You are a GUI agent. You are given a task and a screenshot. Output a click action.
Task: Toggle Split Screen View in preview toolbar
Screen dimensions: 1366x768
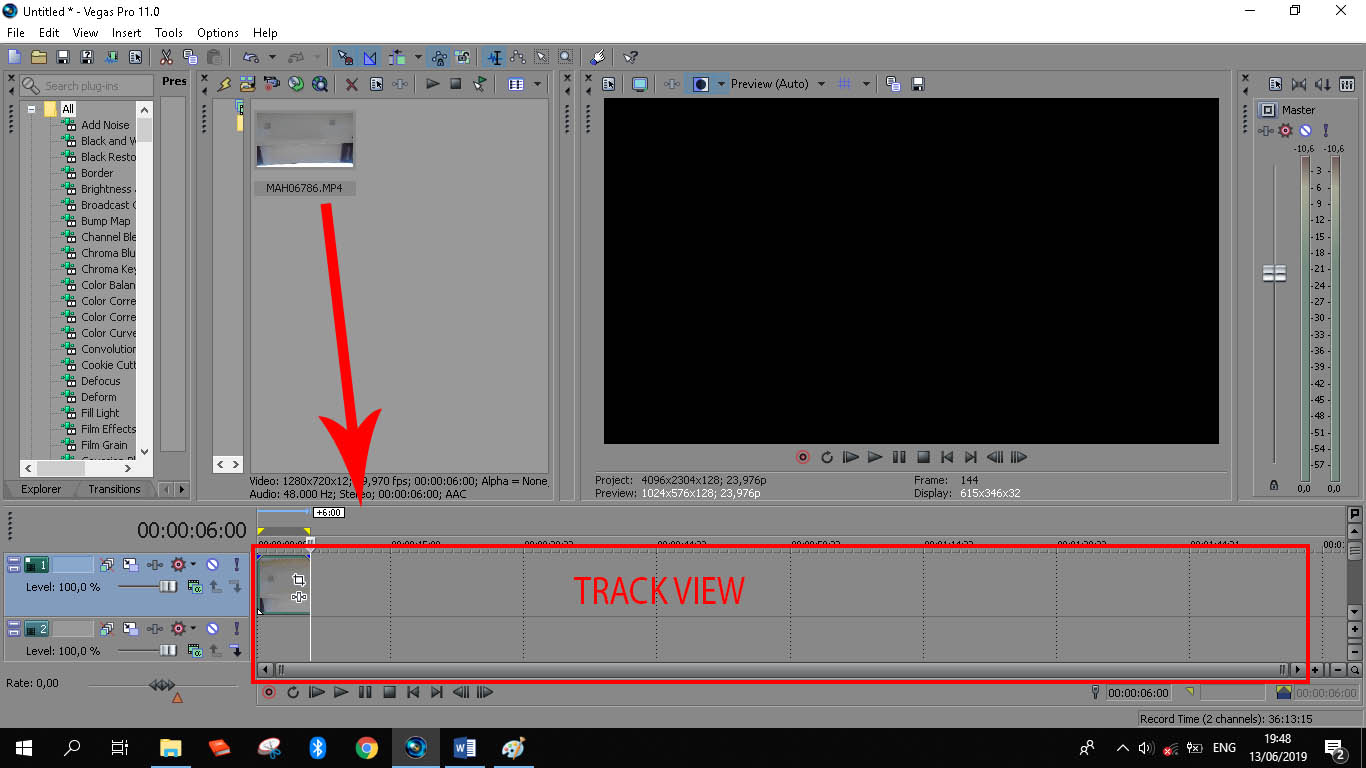701,84
